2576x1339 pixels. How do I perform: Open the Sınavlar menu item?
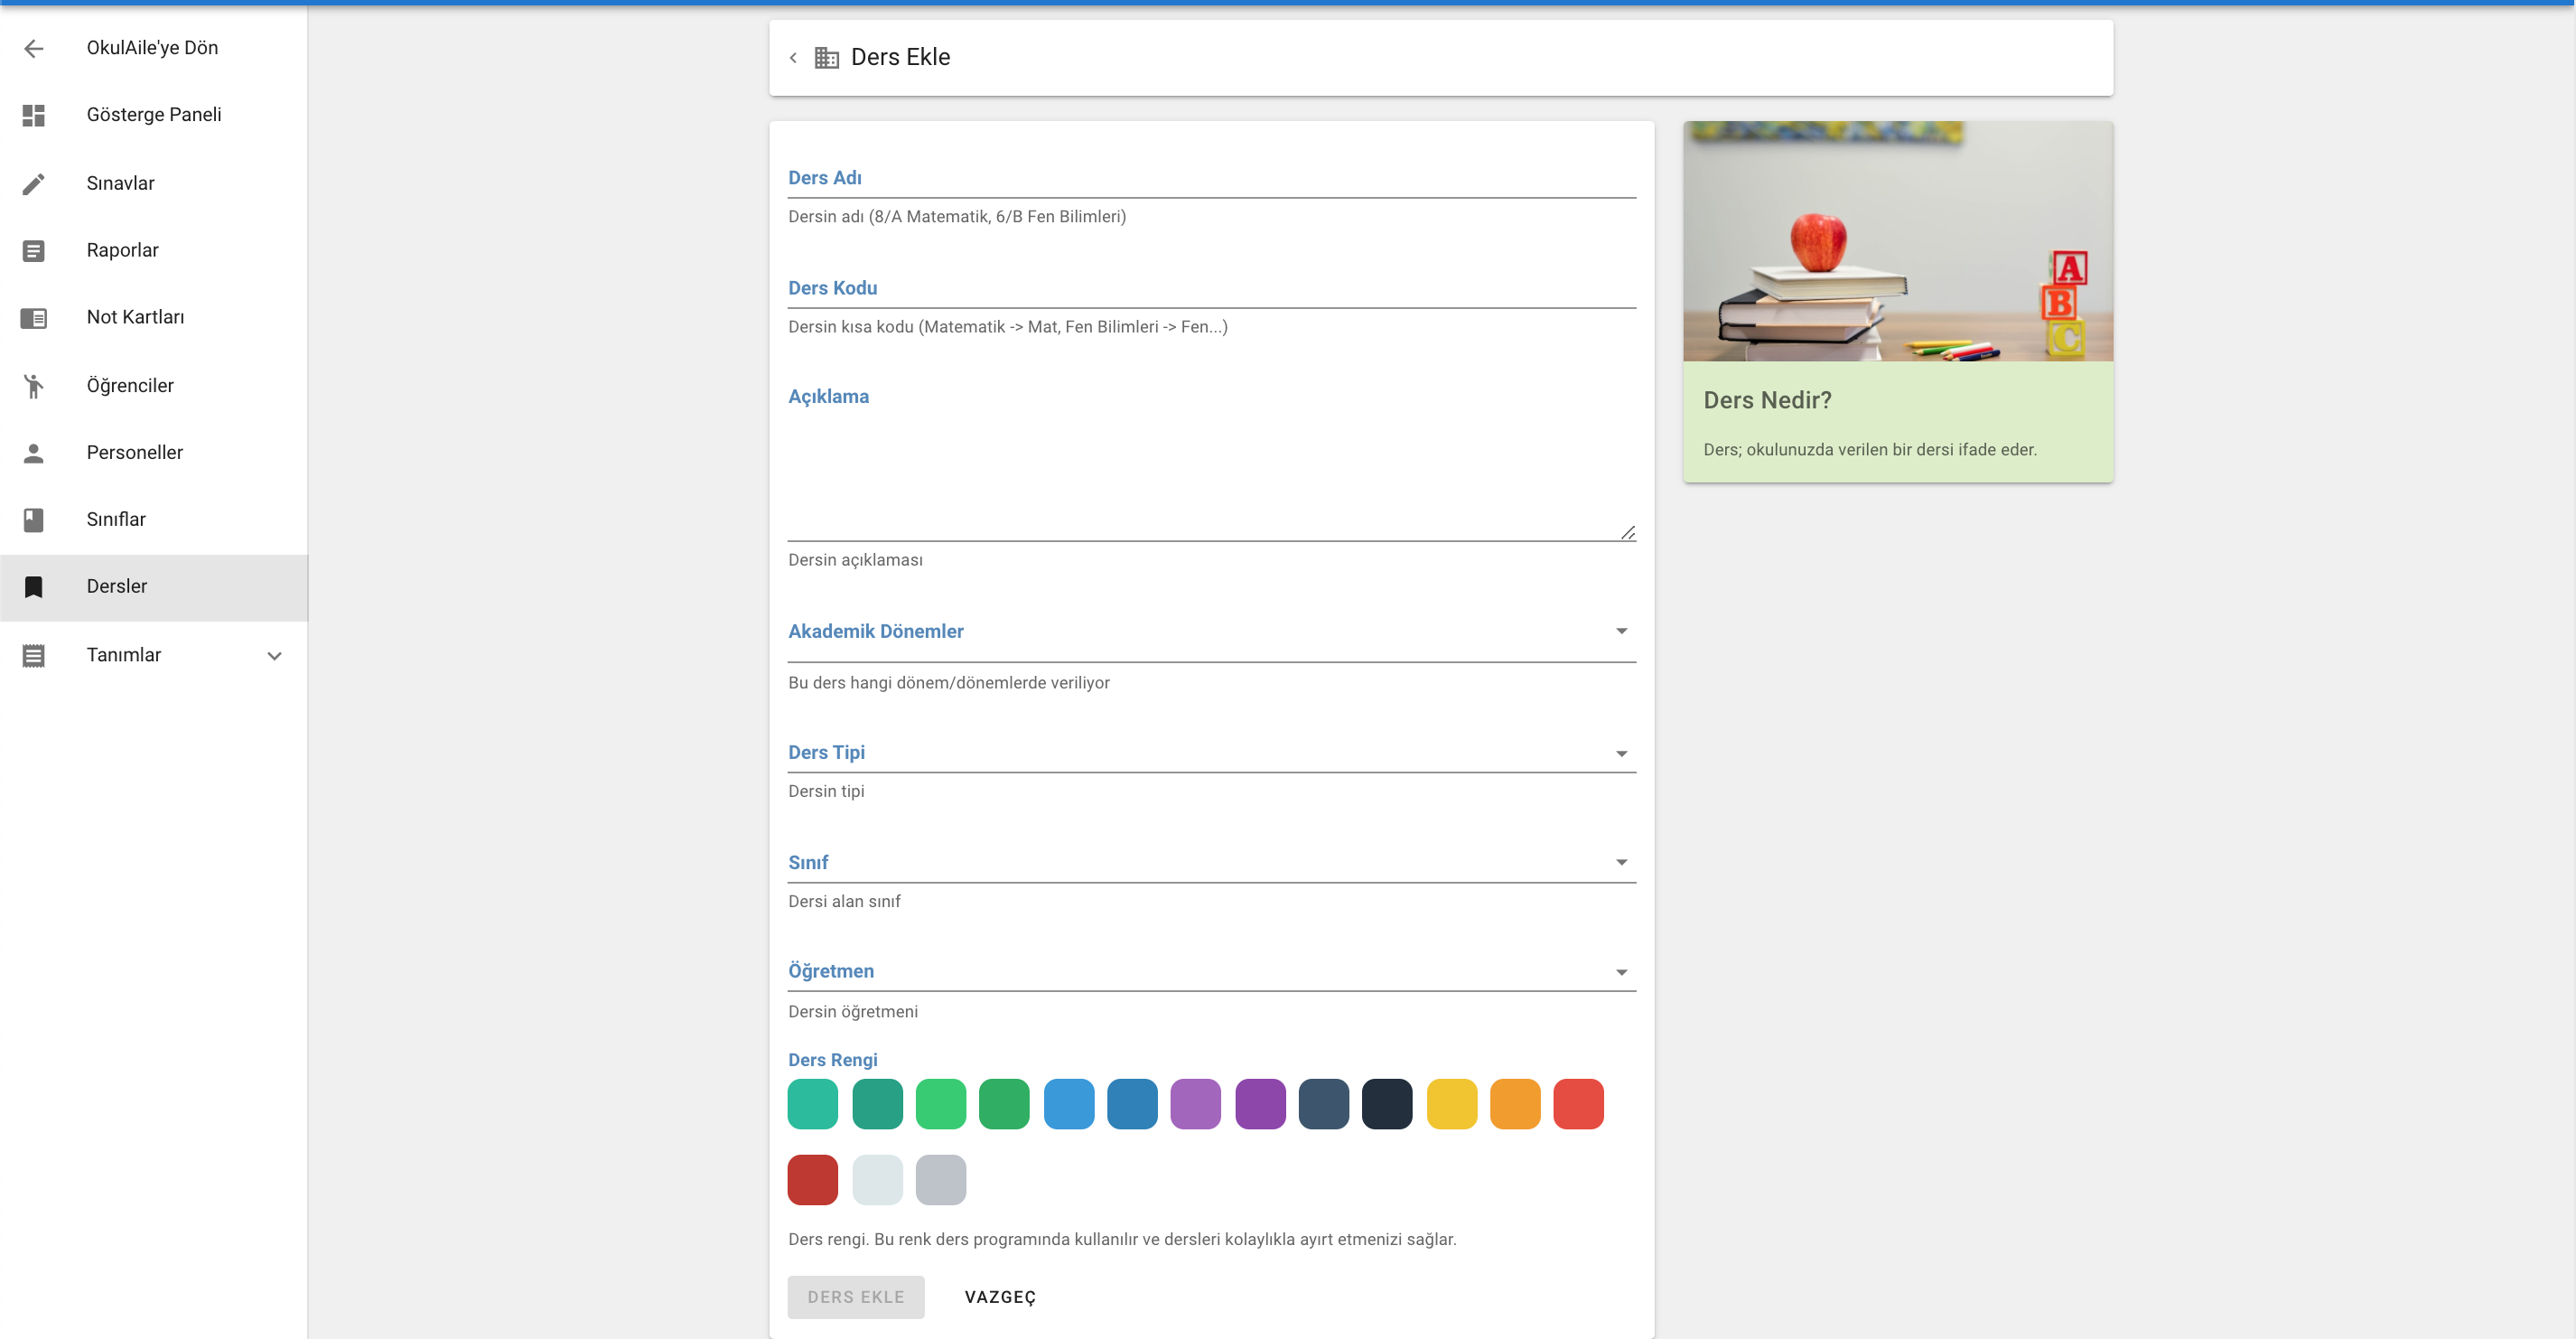154,183
